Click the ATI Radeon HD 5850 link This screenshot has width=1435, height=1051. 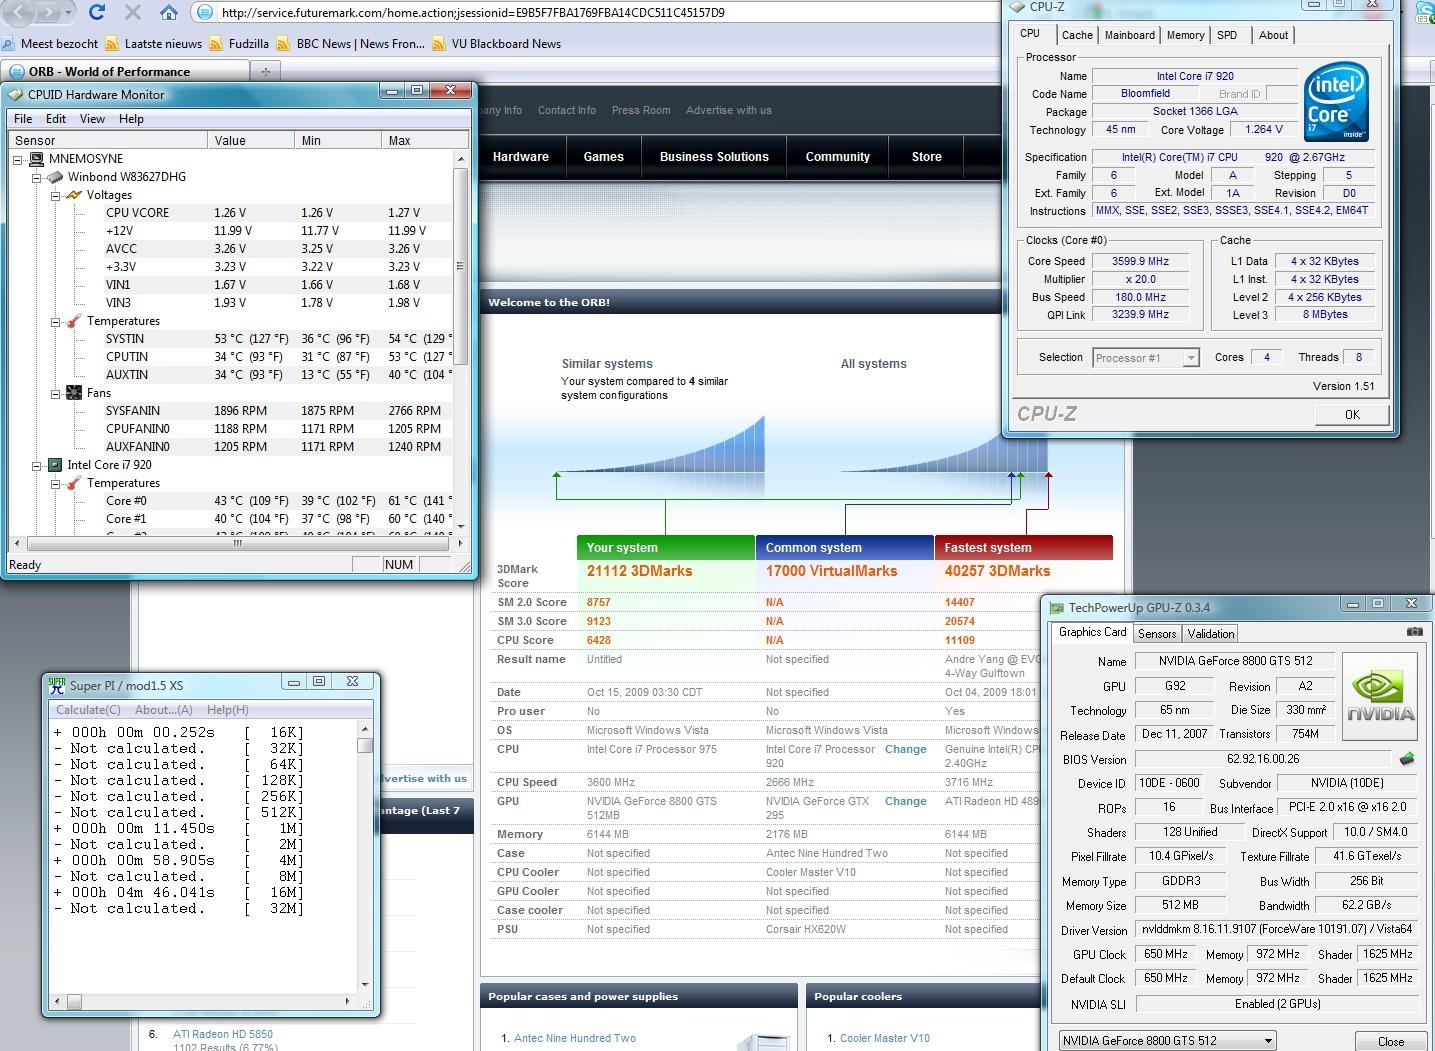click(x=223, y=1034)
